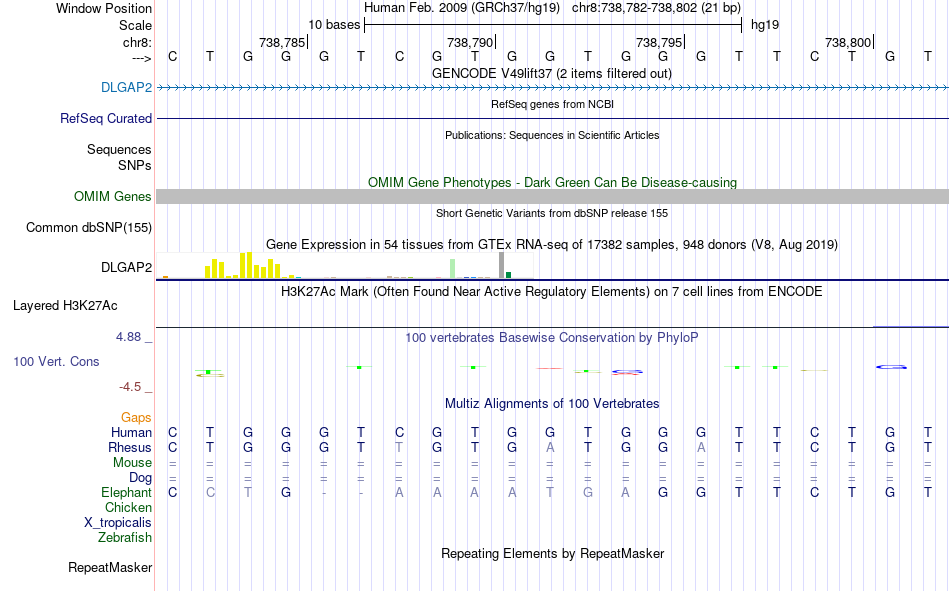This screenshot has height=591, width=950.
Task: Click the OMIM Gene Phenotypes track title
Action: pyautogui.click(x=552, y=182)
